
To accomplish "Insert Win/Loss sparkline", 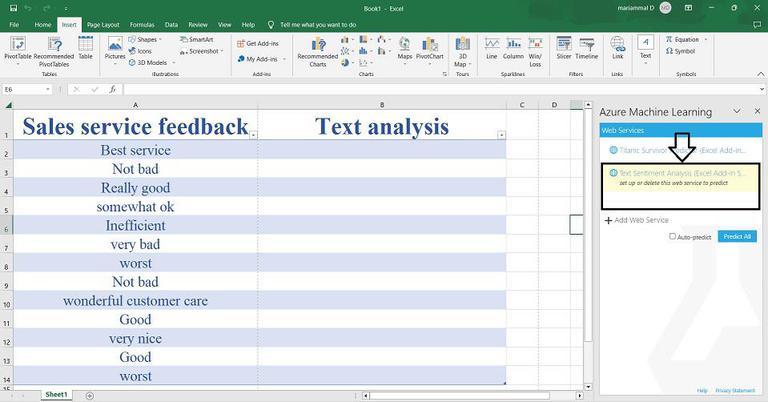I will [x=535, y=51].
